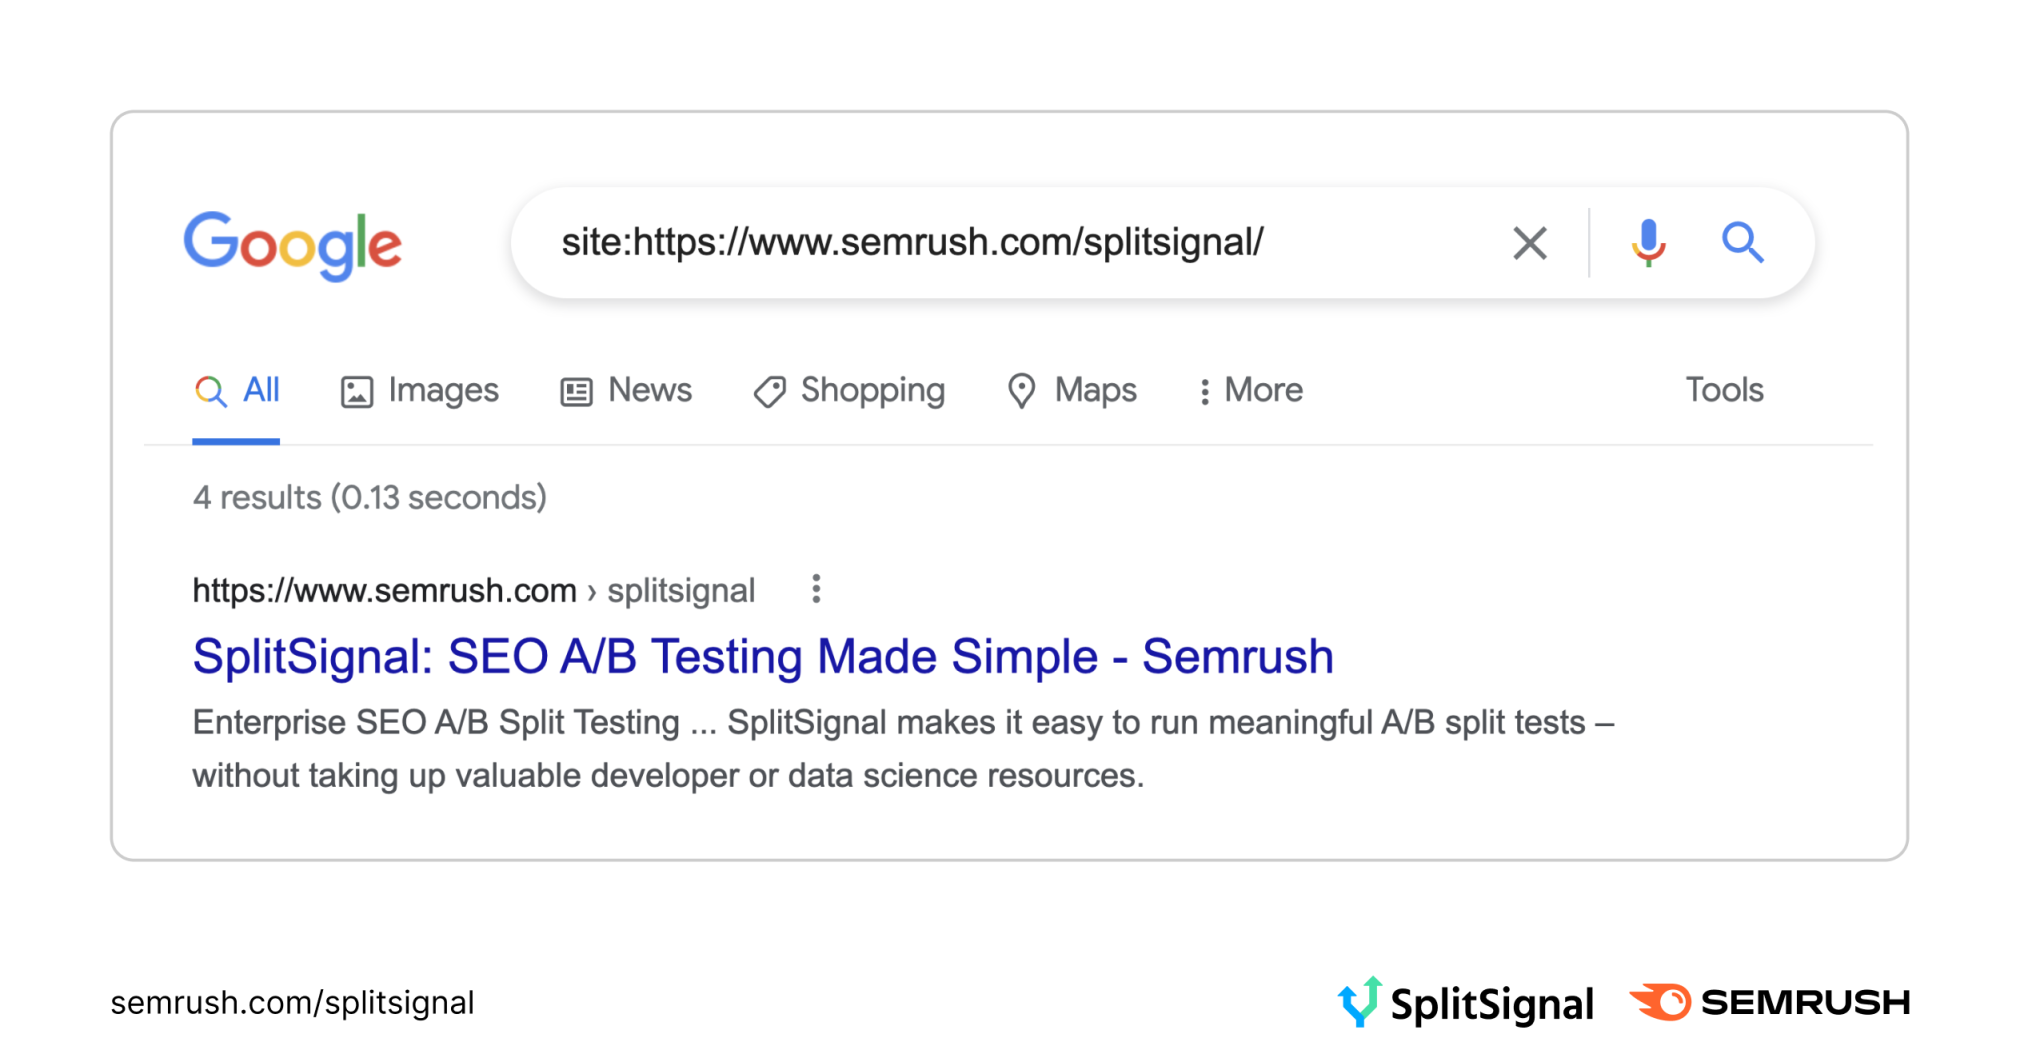The height and width of the screenshot is (1058, 2020).
Task: Switch to the Maps tab
Action: pyautogui.click(x=1095, y=390)
